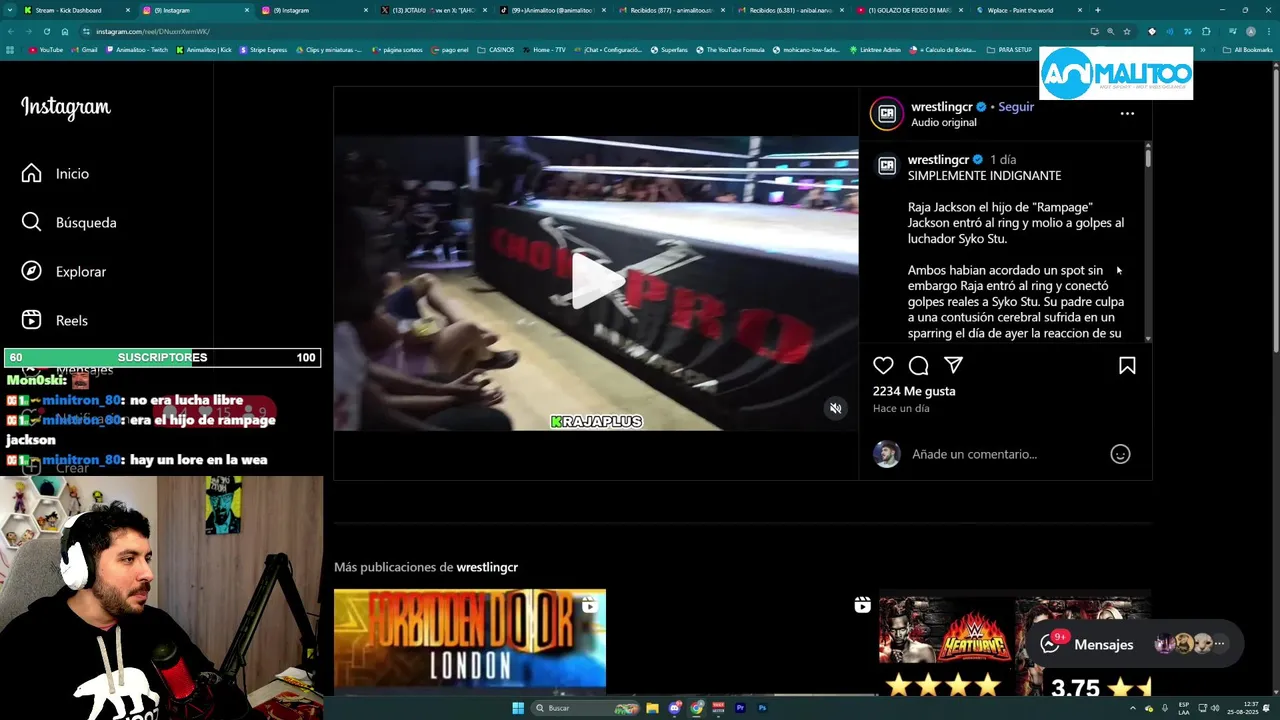Click the comment speech bubble icon
Screen dimensions: 1280x720
[919, 366]
